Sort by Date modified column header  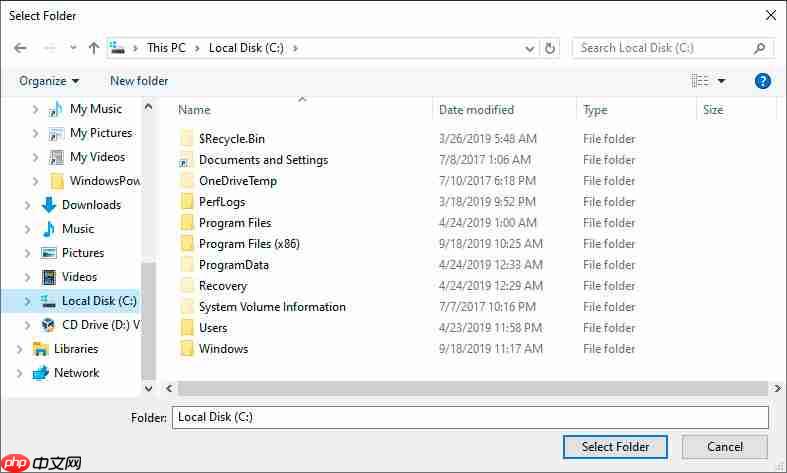[x=476, y=110]
